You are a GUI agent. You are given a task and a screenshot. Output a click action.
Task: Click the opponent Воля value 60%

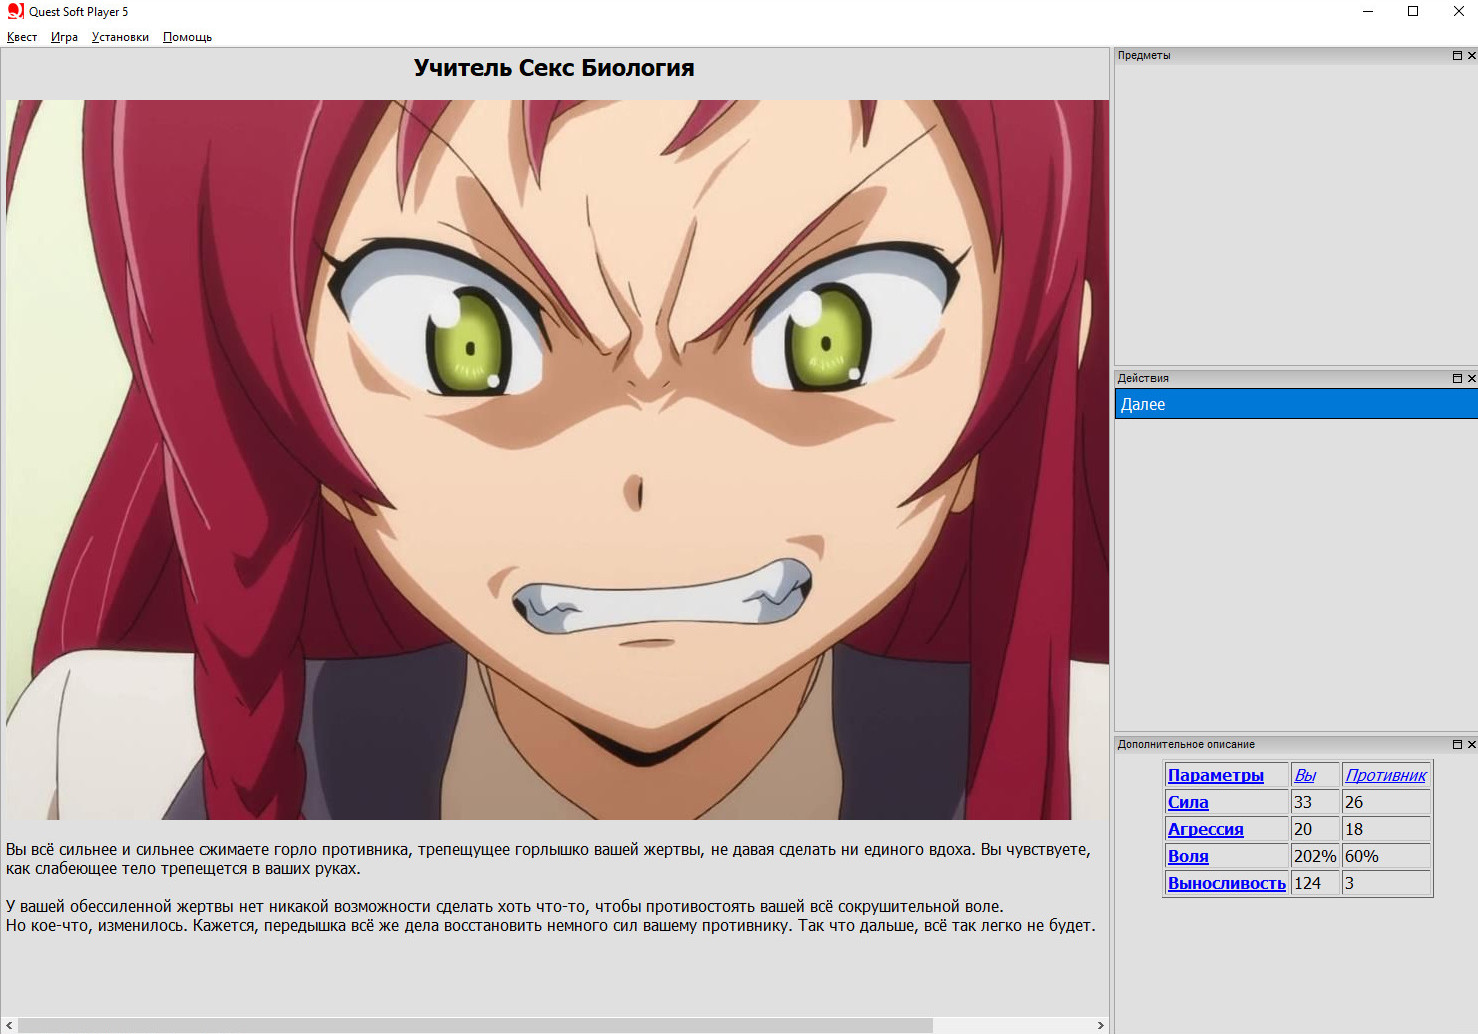point(1362,856)
